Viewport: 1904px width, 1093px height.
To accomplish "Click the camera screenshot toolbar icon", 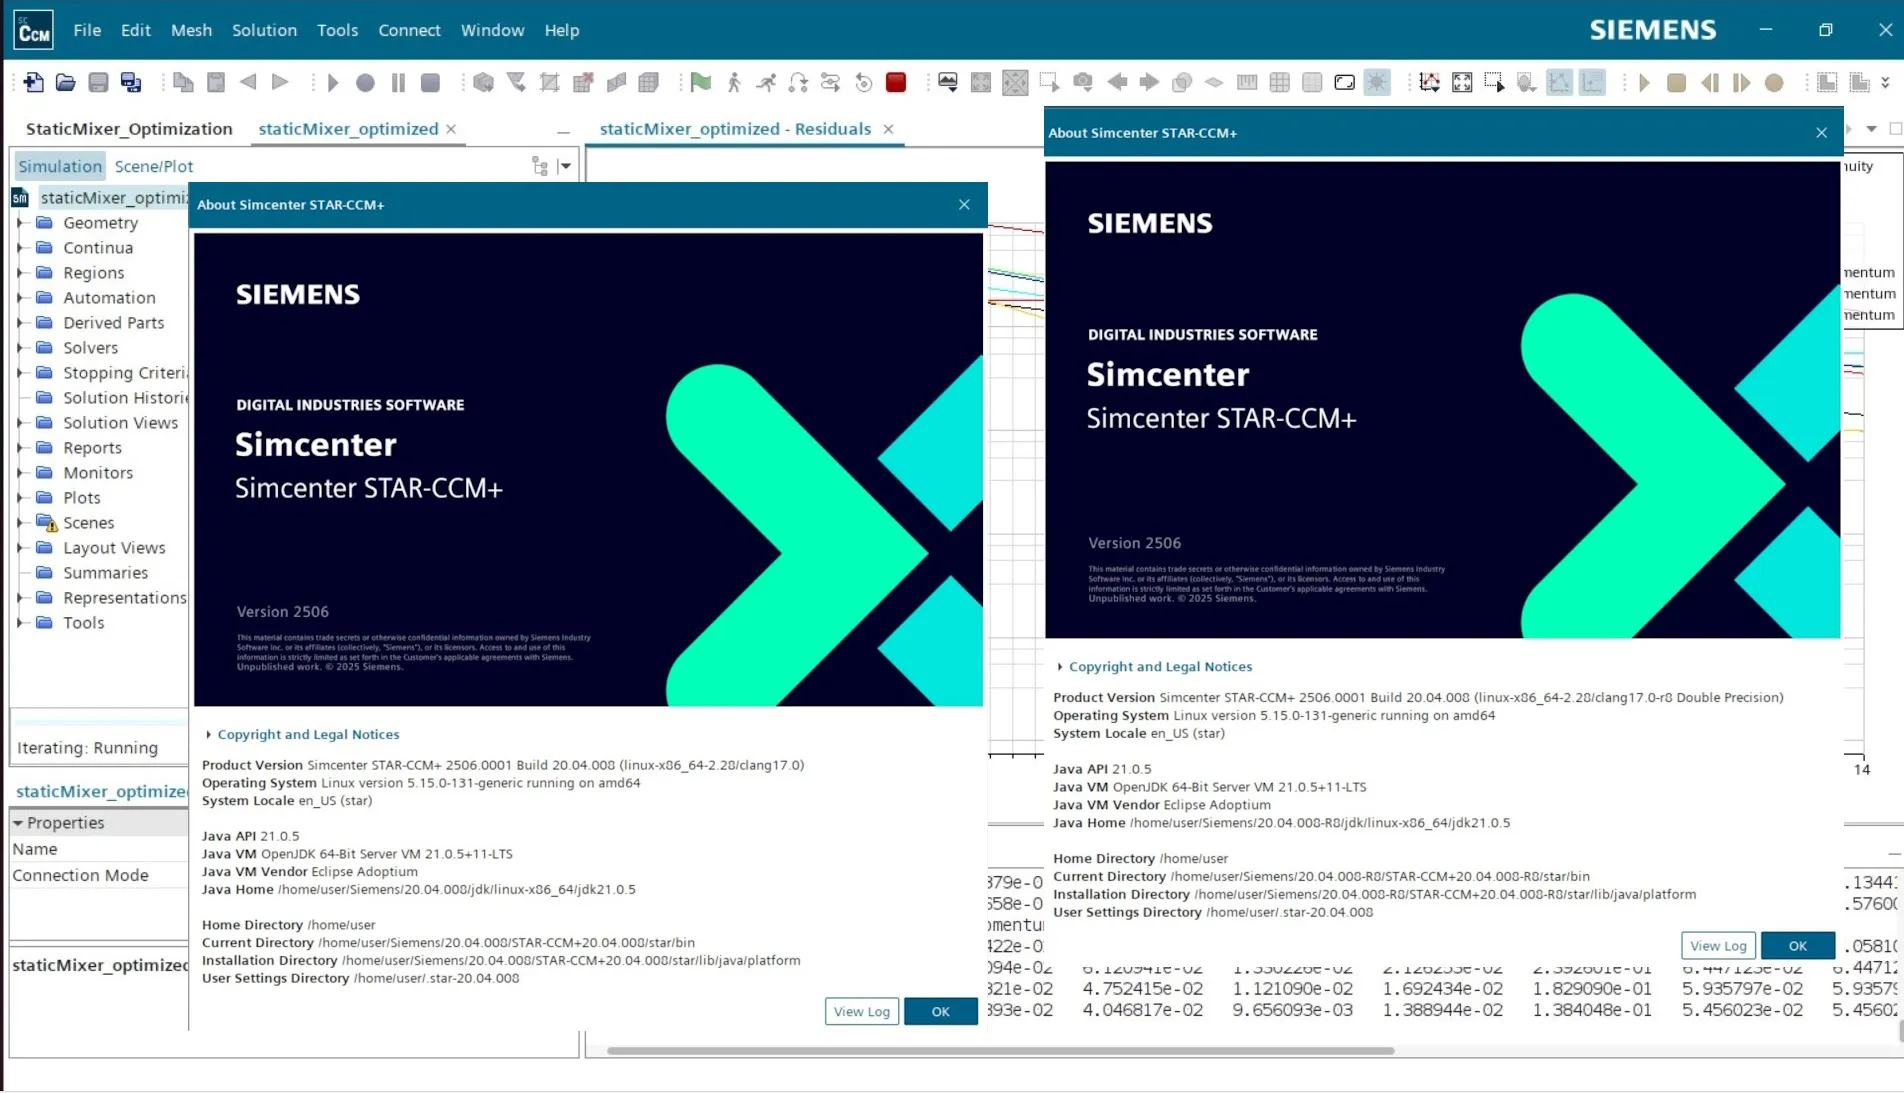I will point(1082,83).
